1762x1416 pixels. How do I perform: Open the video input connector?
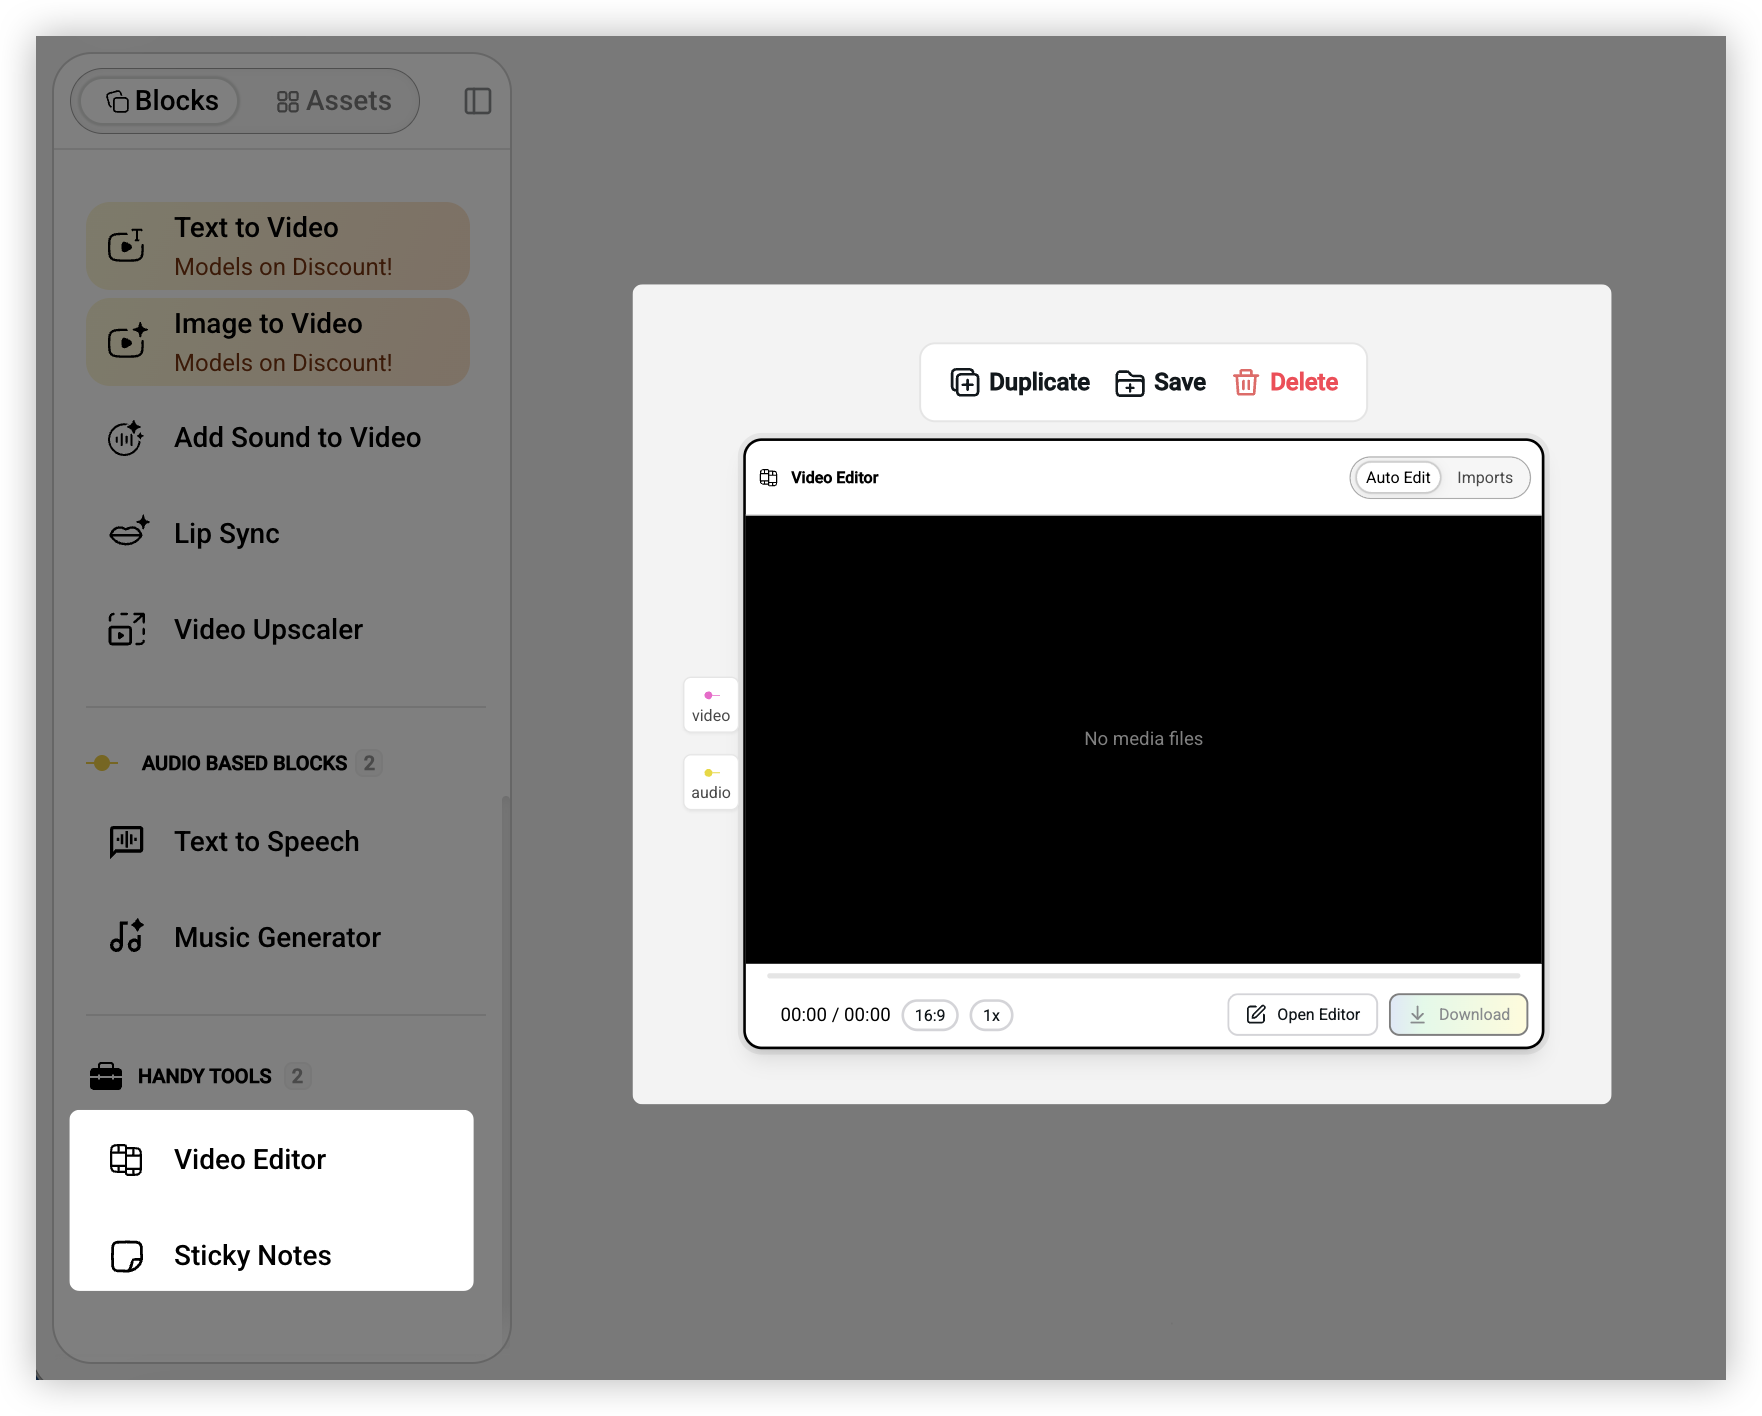click(710, 704)
